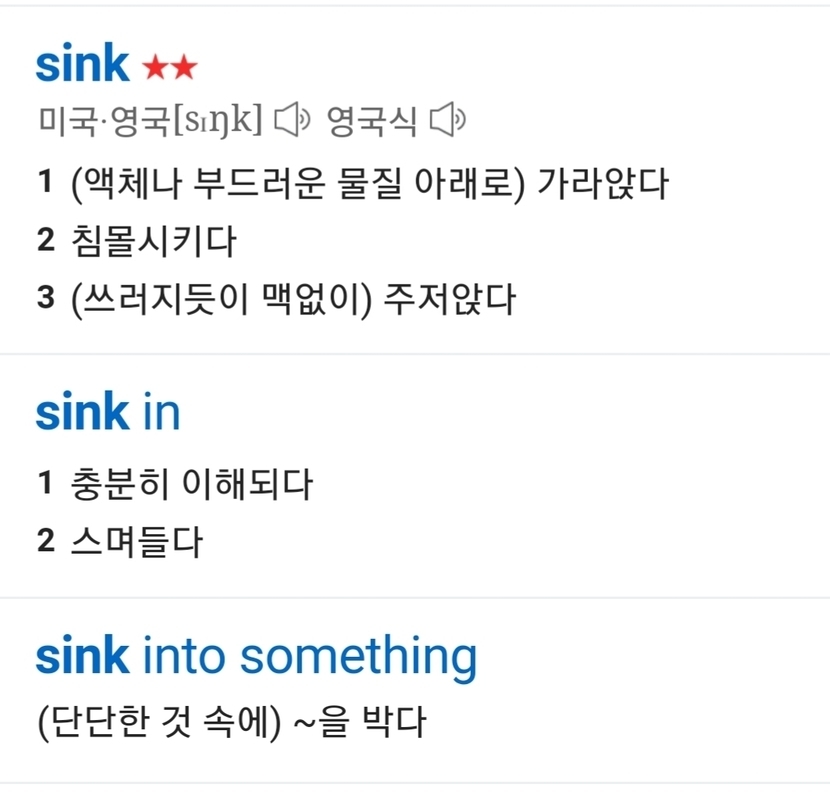Click the note '(액체나 부드러운 물질 아래로)'
The image size is (830, 795).
(x=298, y=184)
